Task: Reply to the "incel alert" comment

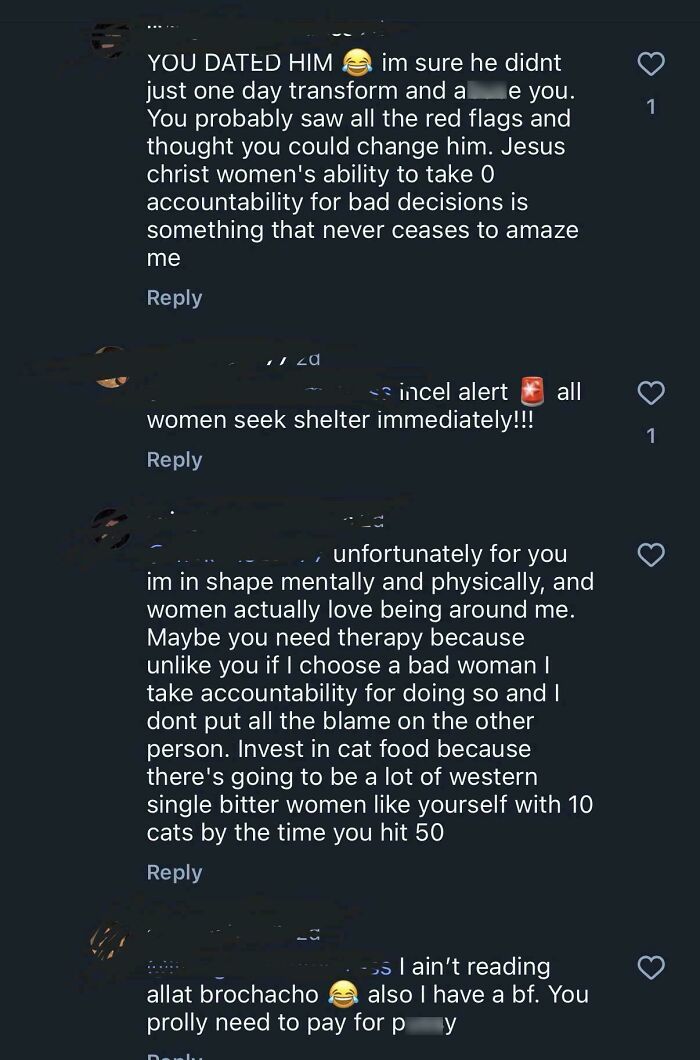Action: pos(174,460)
